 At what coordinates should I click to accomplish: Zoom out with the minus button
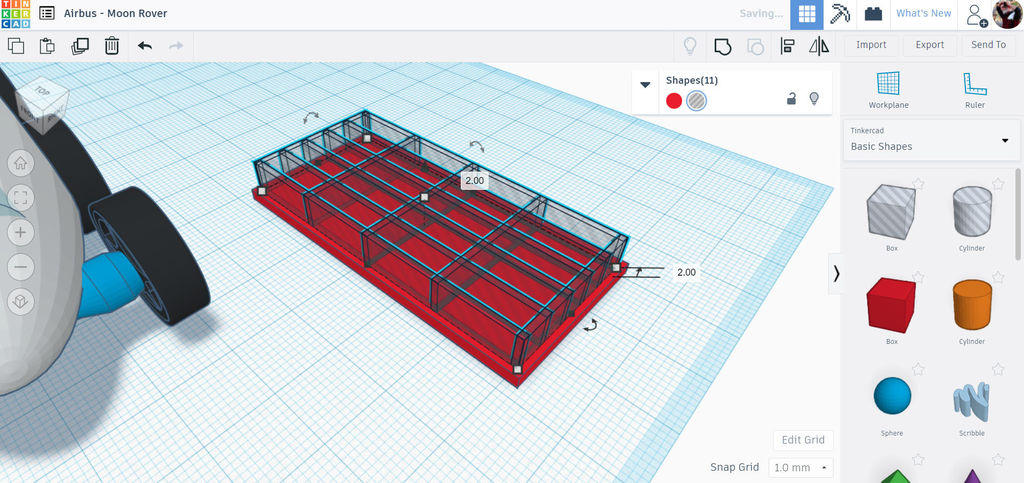click(x=20, y=267)
